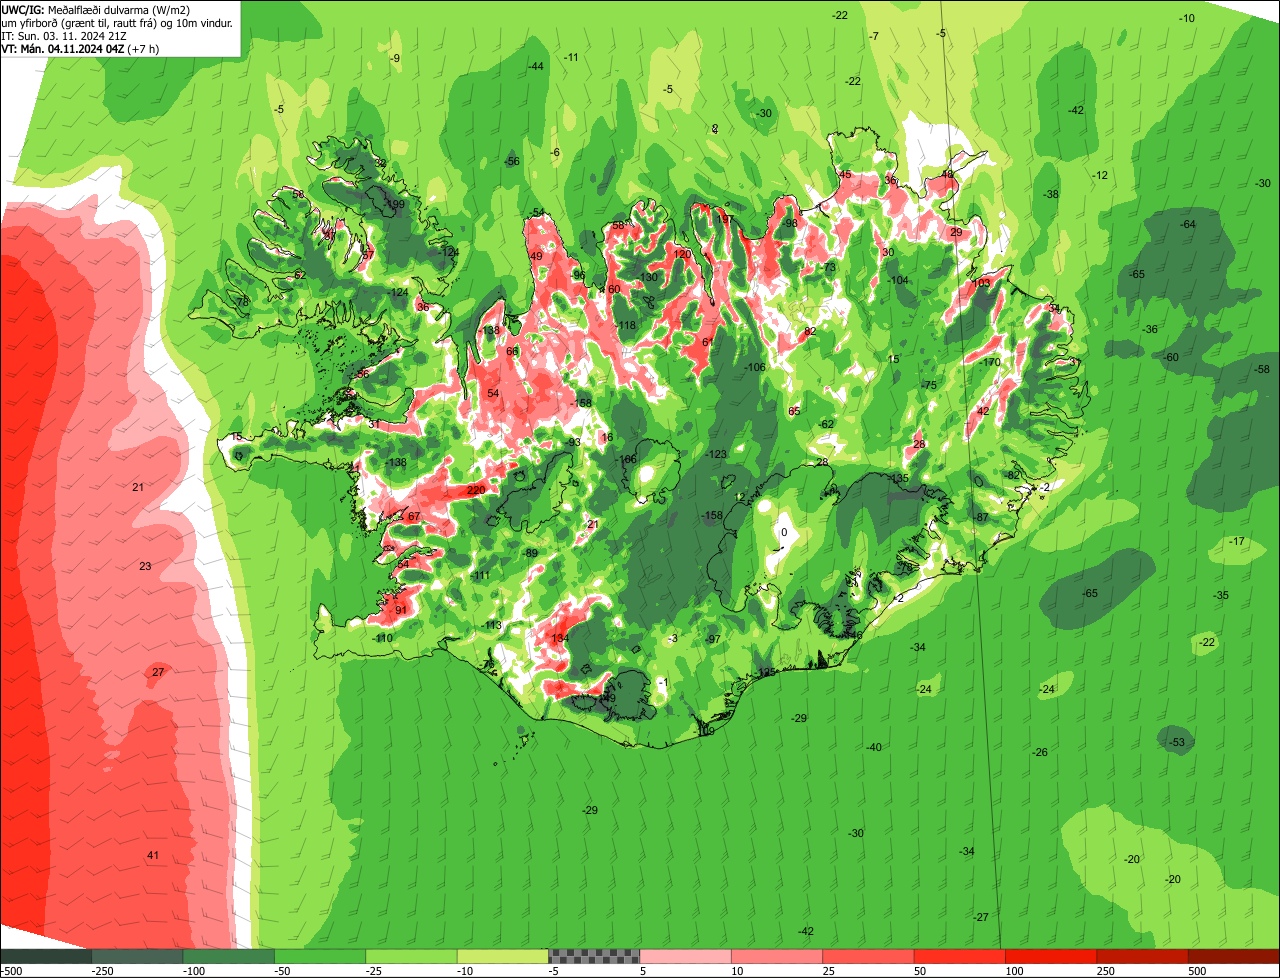Click the map value -40
The width and height of the screenshot is (1280, 978).
click(x=874, y=747)
